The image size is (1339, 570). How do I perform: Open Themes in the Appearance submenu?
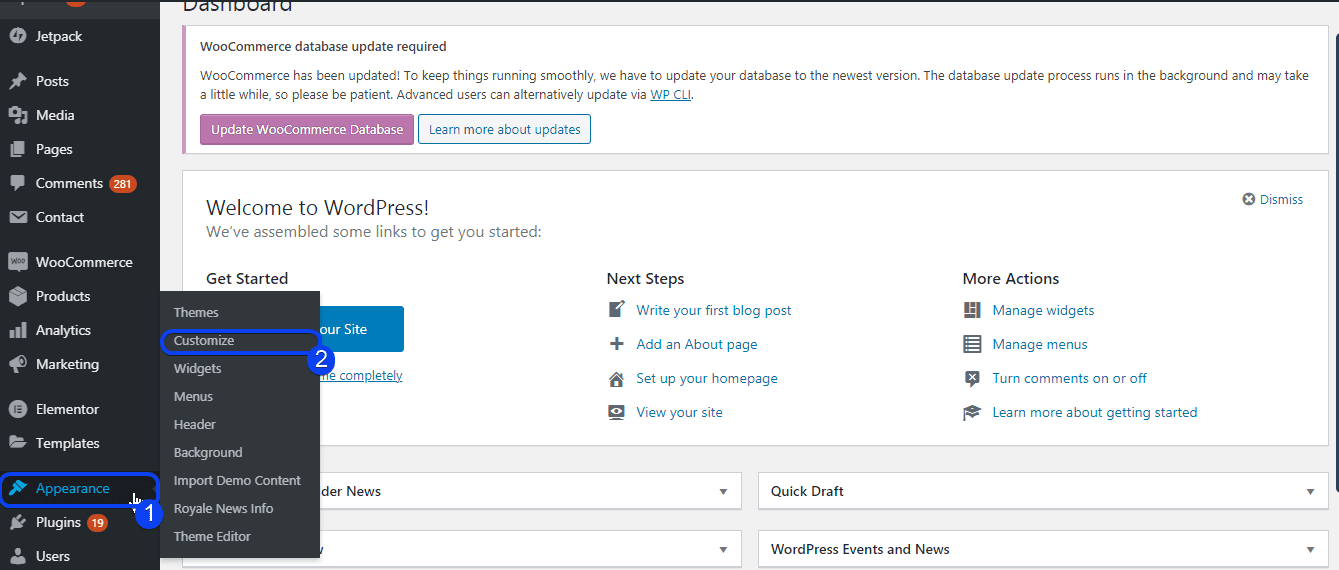tap(196, 312)
